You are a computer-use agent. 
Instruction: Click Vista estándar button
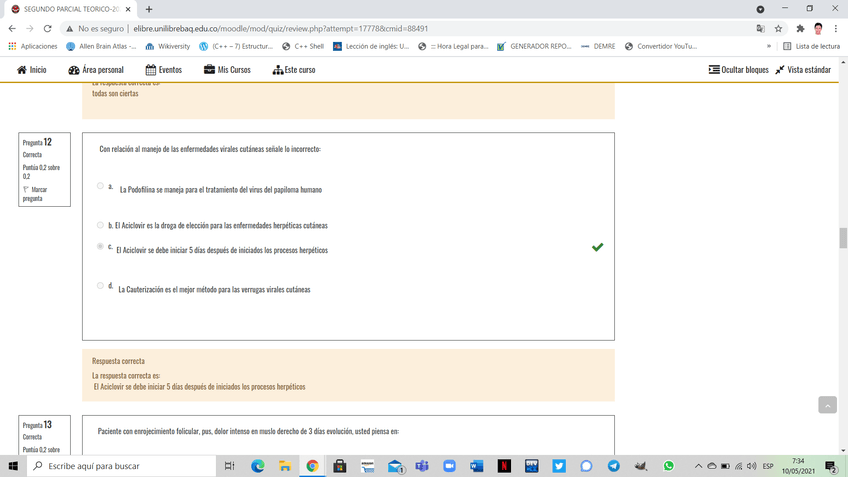pyautogui.click(x=803, y=70)
